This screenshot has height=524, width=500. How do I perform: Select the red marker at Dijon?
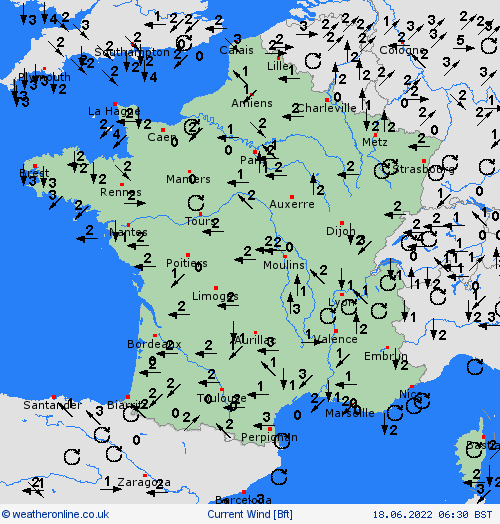pyautogui.click(x=342, y=223)
